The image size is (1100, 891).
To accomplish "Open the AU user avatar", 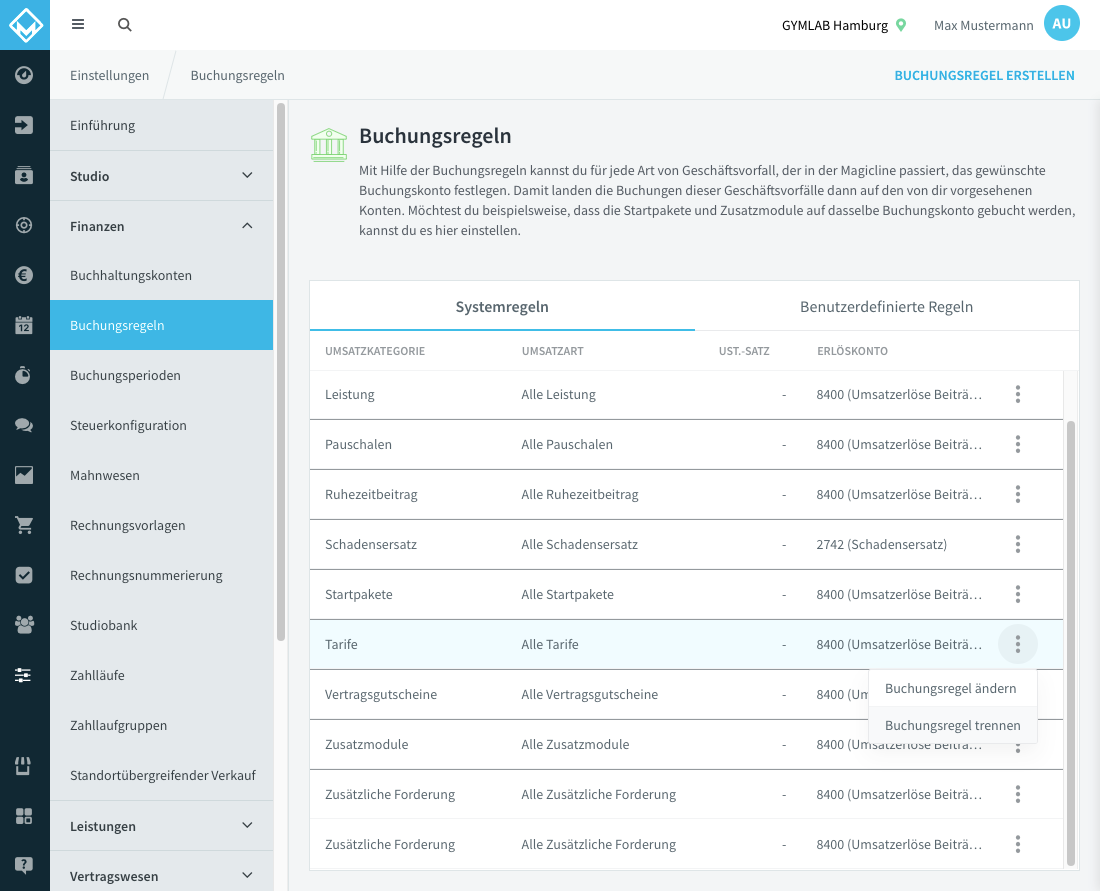I will point(1061,24).
